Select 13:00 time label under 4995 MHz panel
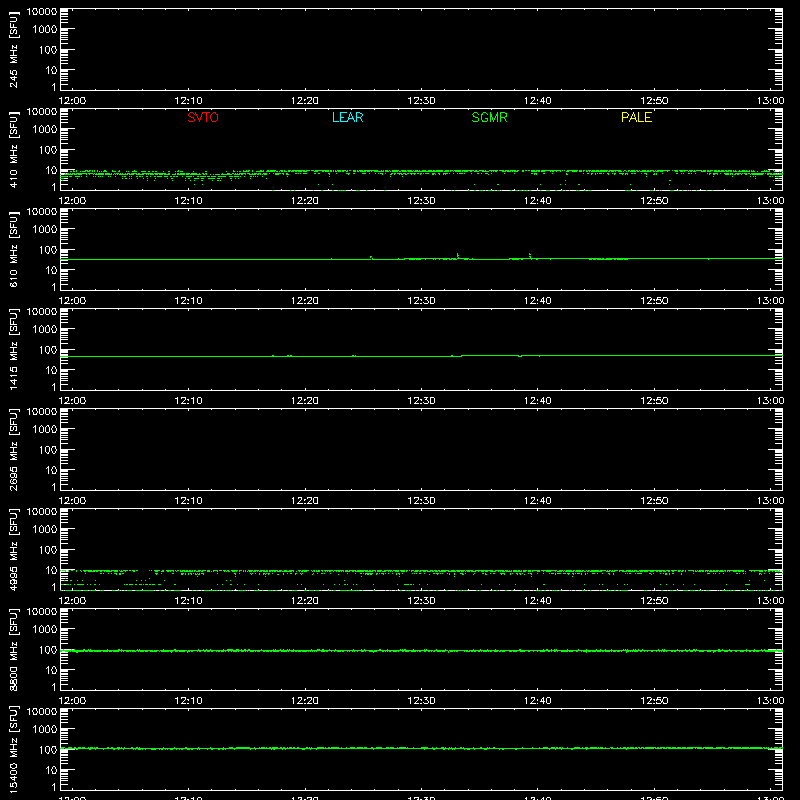This screenshot has width=800, height=800. coord(770,601)
